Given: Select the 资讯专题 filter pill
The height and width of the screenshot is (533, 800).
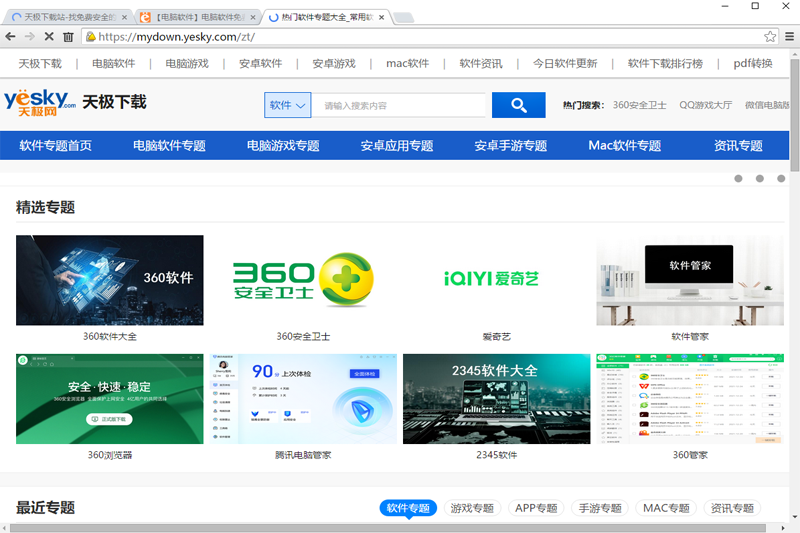Looking at the screenshot, I should tap(732, 508).
